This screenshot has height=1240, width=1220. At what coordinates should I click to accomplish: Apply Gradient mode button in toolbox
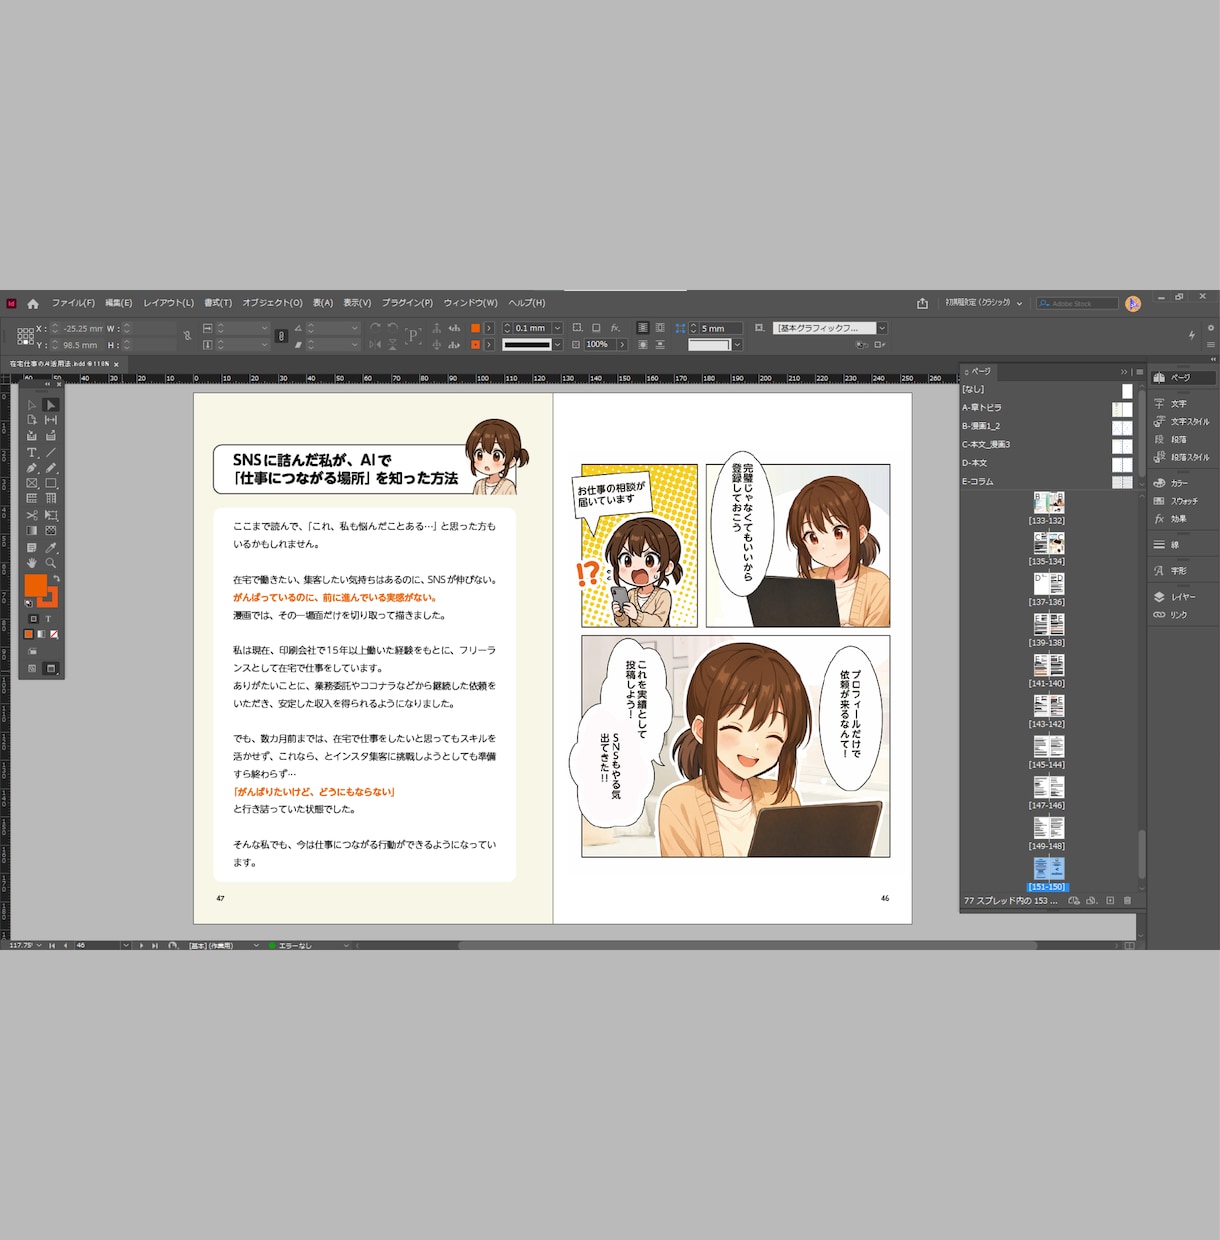41,634
